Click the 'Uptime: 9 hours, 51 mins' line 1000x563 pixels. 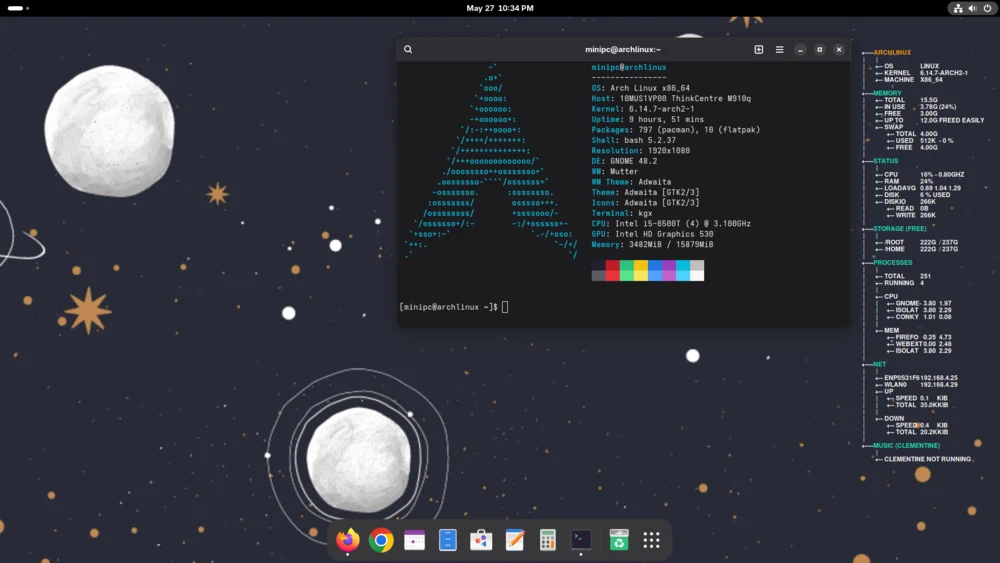[x=647, y=119]
